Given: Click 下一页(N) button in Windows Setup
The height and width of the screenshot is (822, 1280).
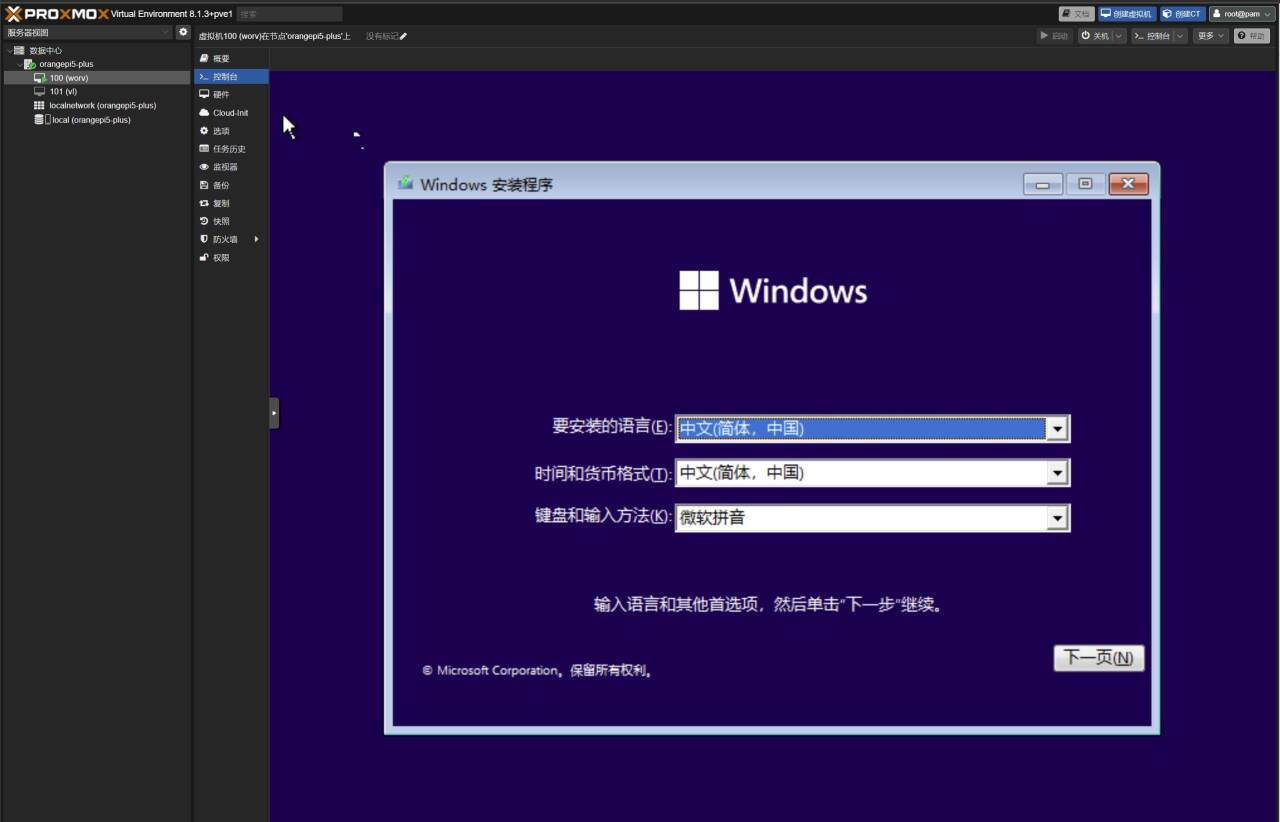Looking at the screenshot, I should 1098,657.
